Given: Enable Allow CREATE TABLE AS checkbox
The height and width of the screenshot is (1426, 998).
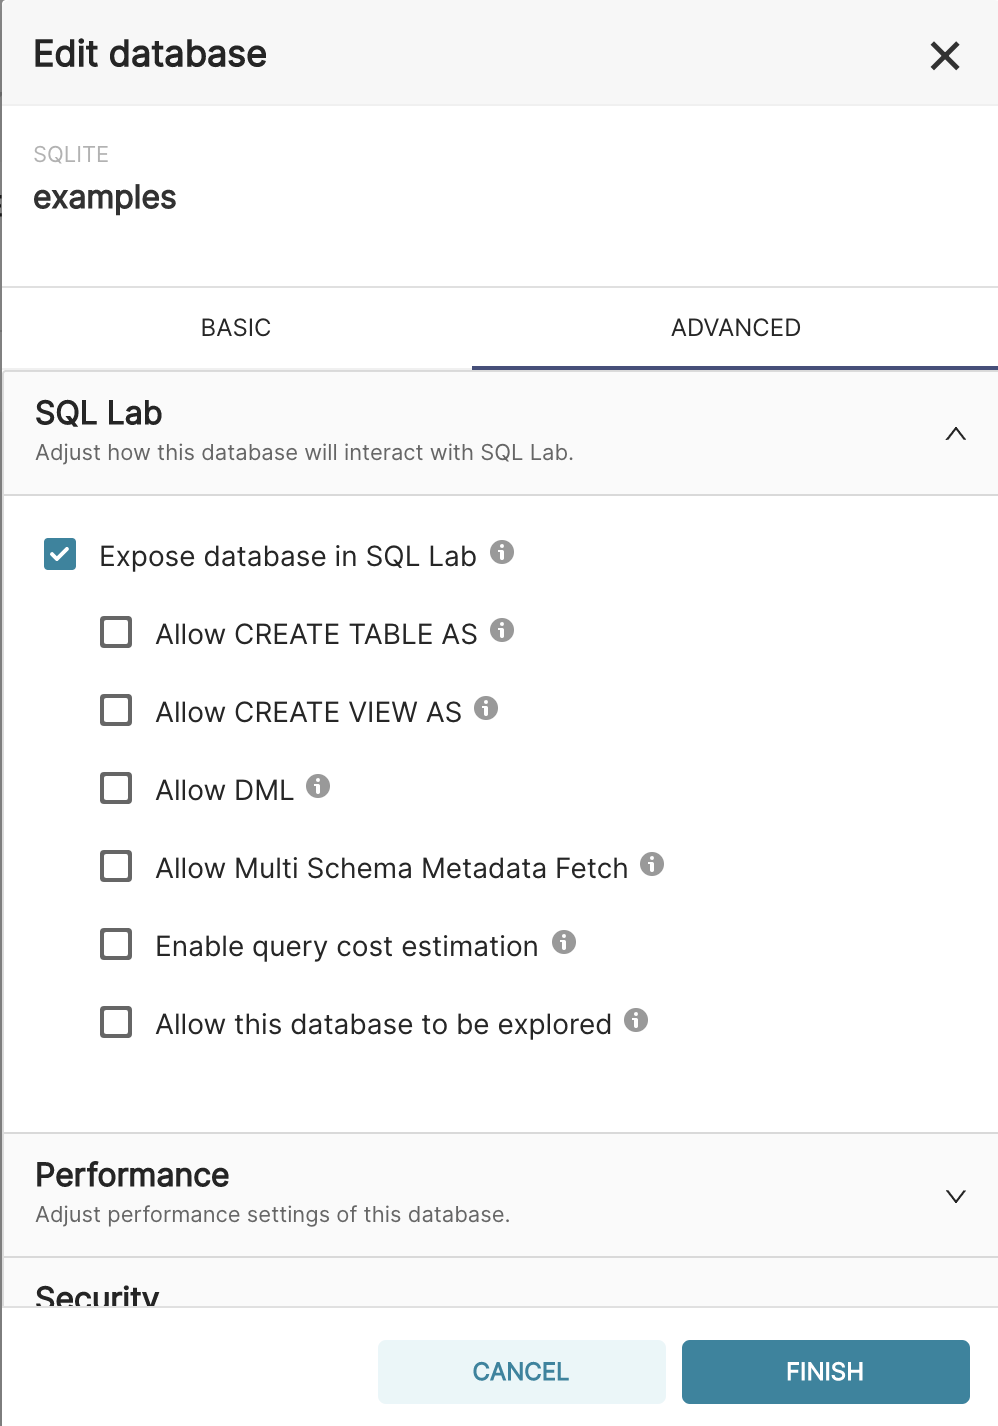Looking at the screenshot, I should pyautogui.click(x=116, y=632).
